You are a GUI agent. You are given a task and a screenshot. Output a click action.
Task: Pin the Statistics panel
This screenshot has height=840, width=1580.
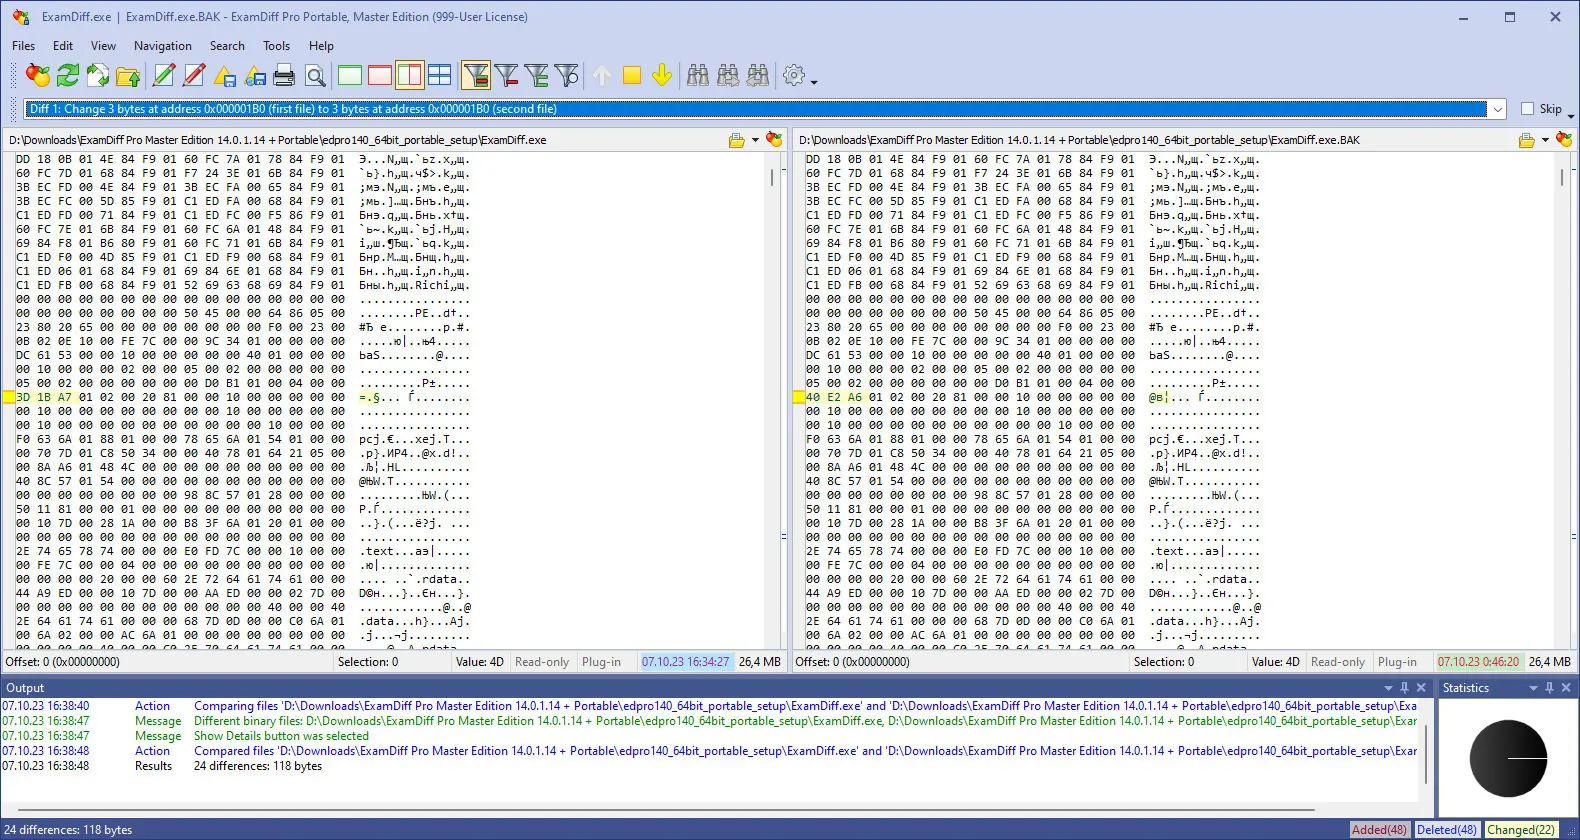pyautogui.click(x=1550, y=688)
